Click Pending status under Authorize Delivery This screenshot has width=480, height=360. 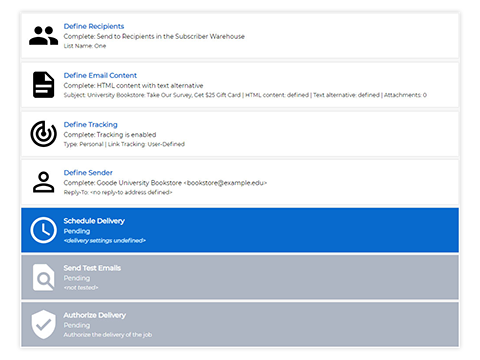tap(77, 325)
